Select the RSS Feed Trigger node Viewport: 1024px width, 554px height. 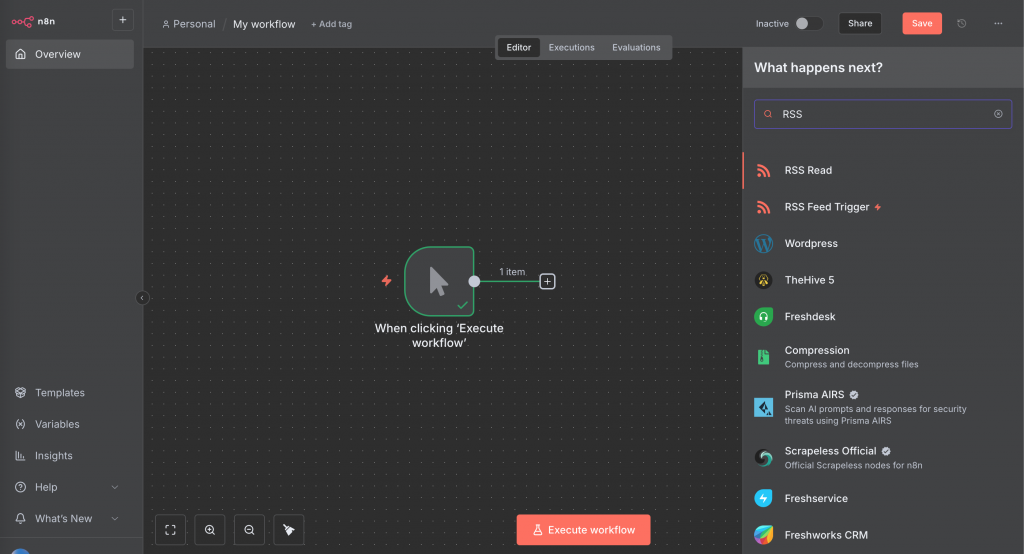(883, 207)
